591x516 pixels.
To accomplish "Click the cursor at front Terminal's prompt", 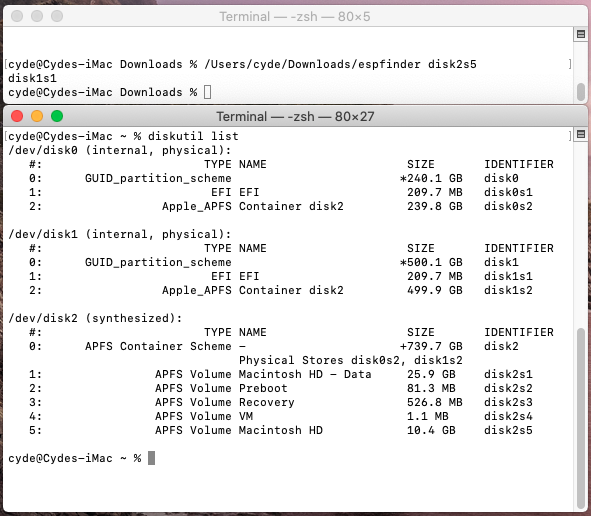I will click(151, 458).
